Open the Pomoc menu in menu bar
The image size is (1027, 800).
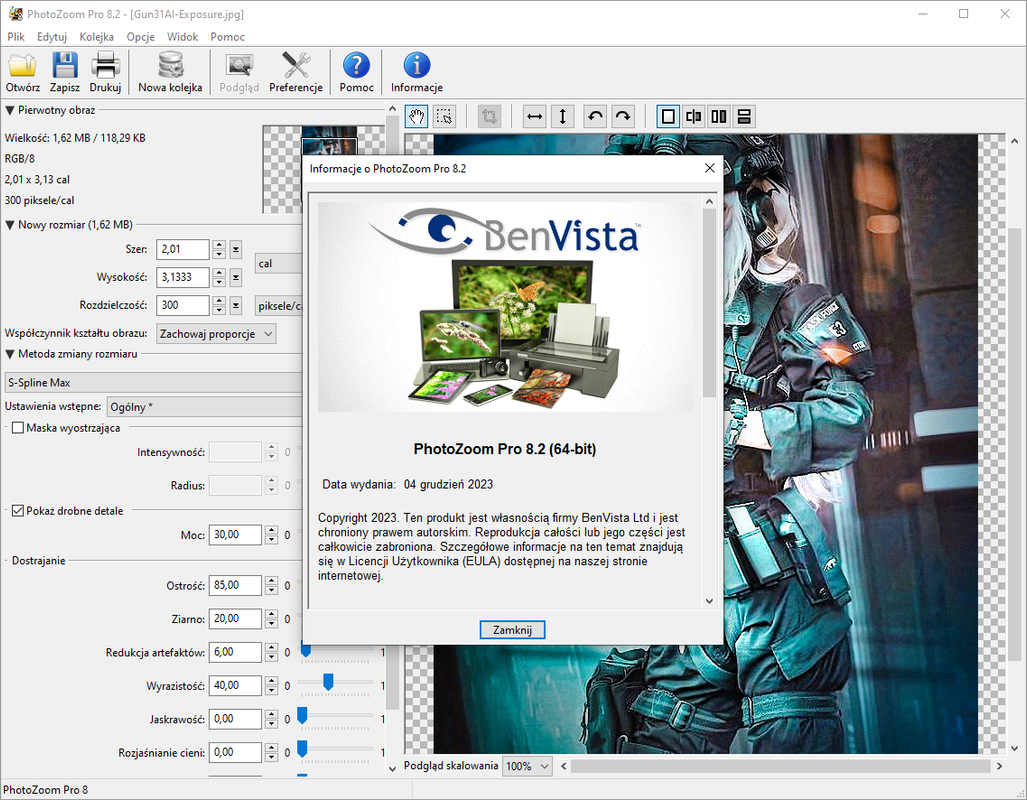227,37
